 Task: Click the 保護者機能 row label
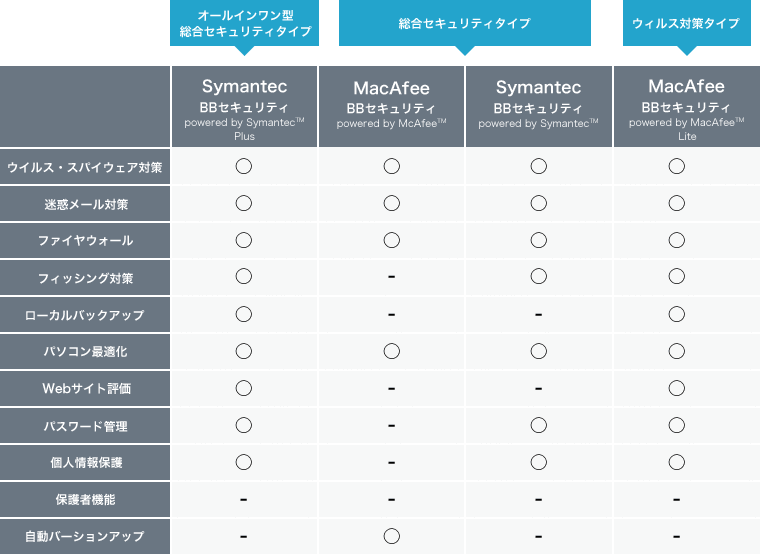tap(84, 499)
